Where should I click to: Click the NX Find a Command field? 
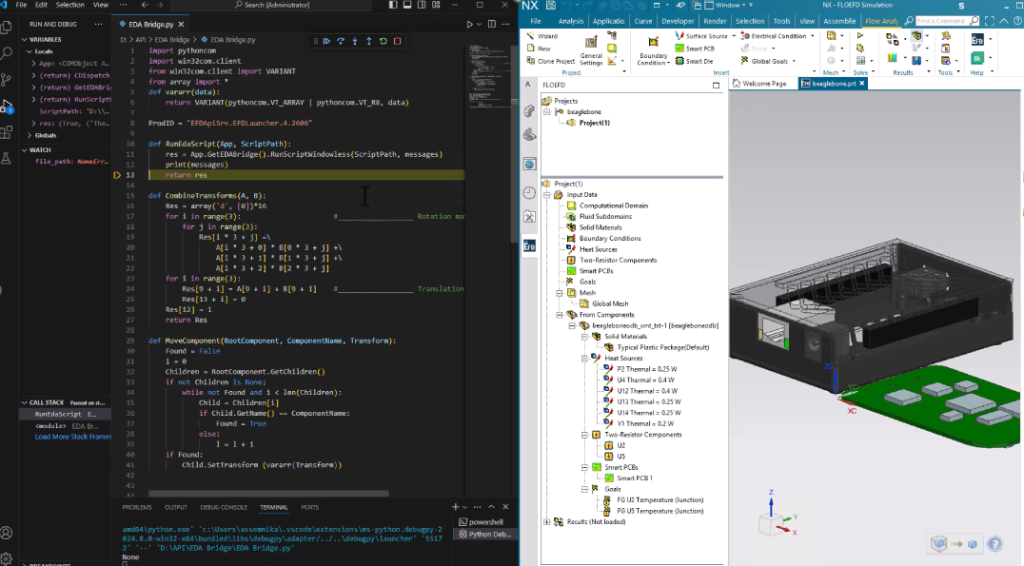point(947,21)
